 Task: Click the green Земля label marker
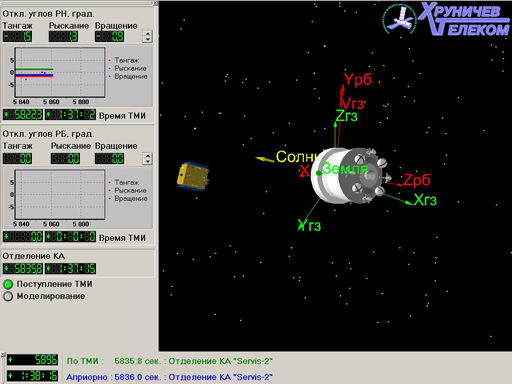coord(345,169)
